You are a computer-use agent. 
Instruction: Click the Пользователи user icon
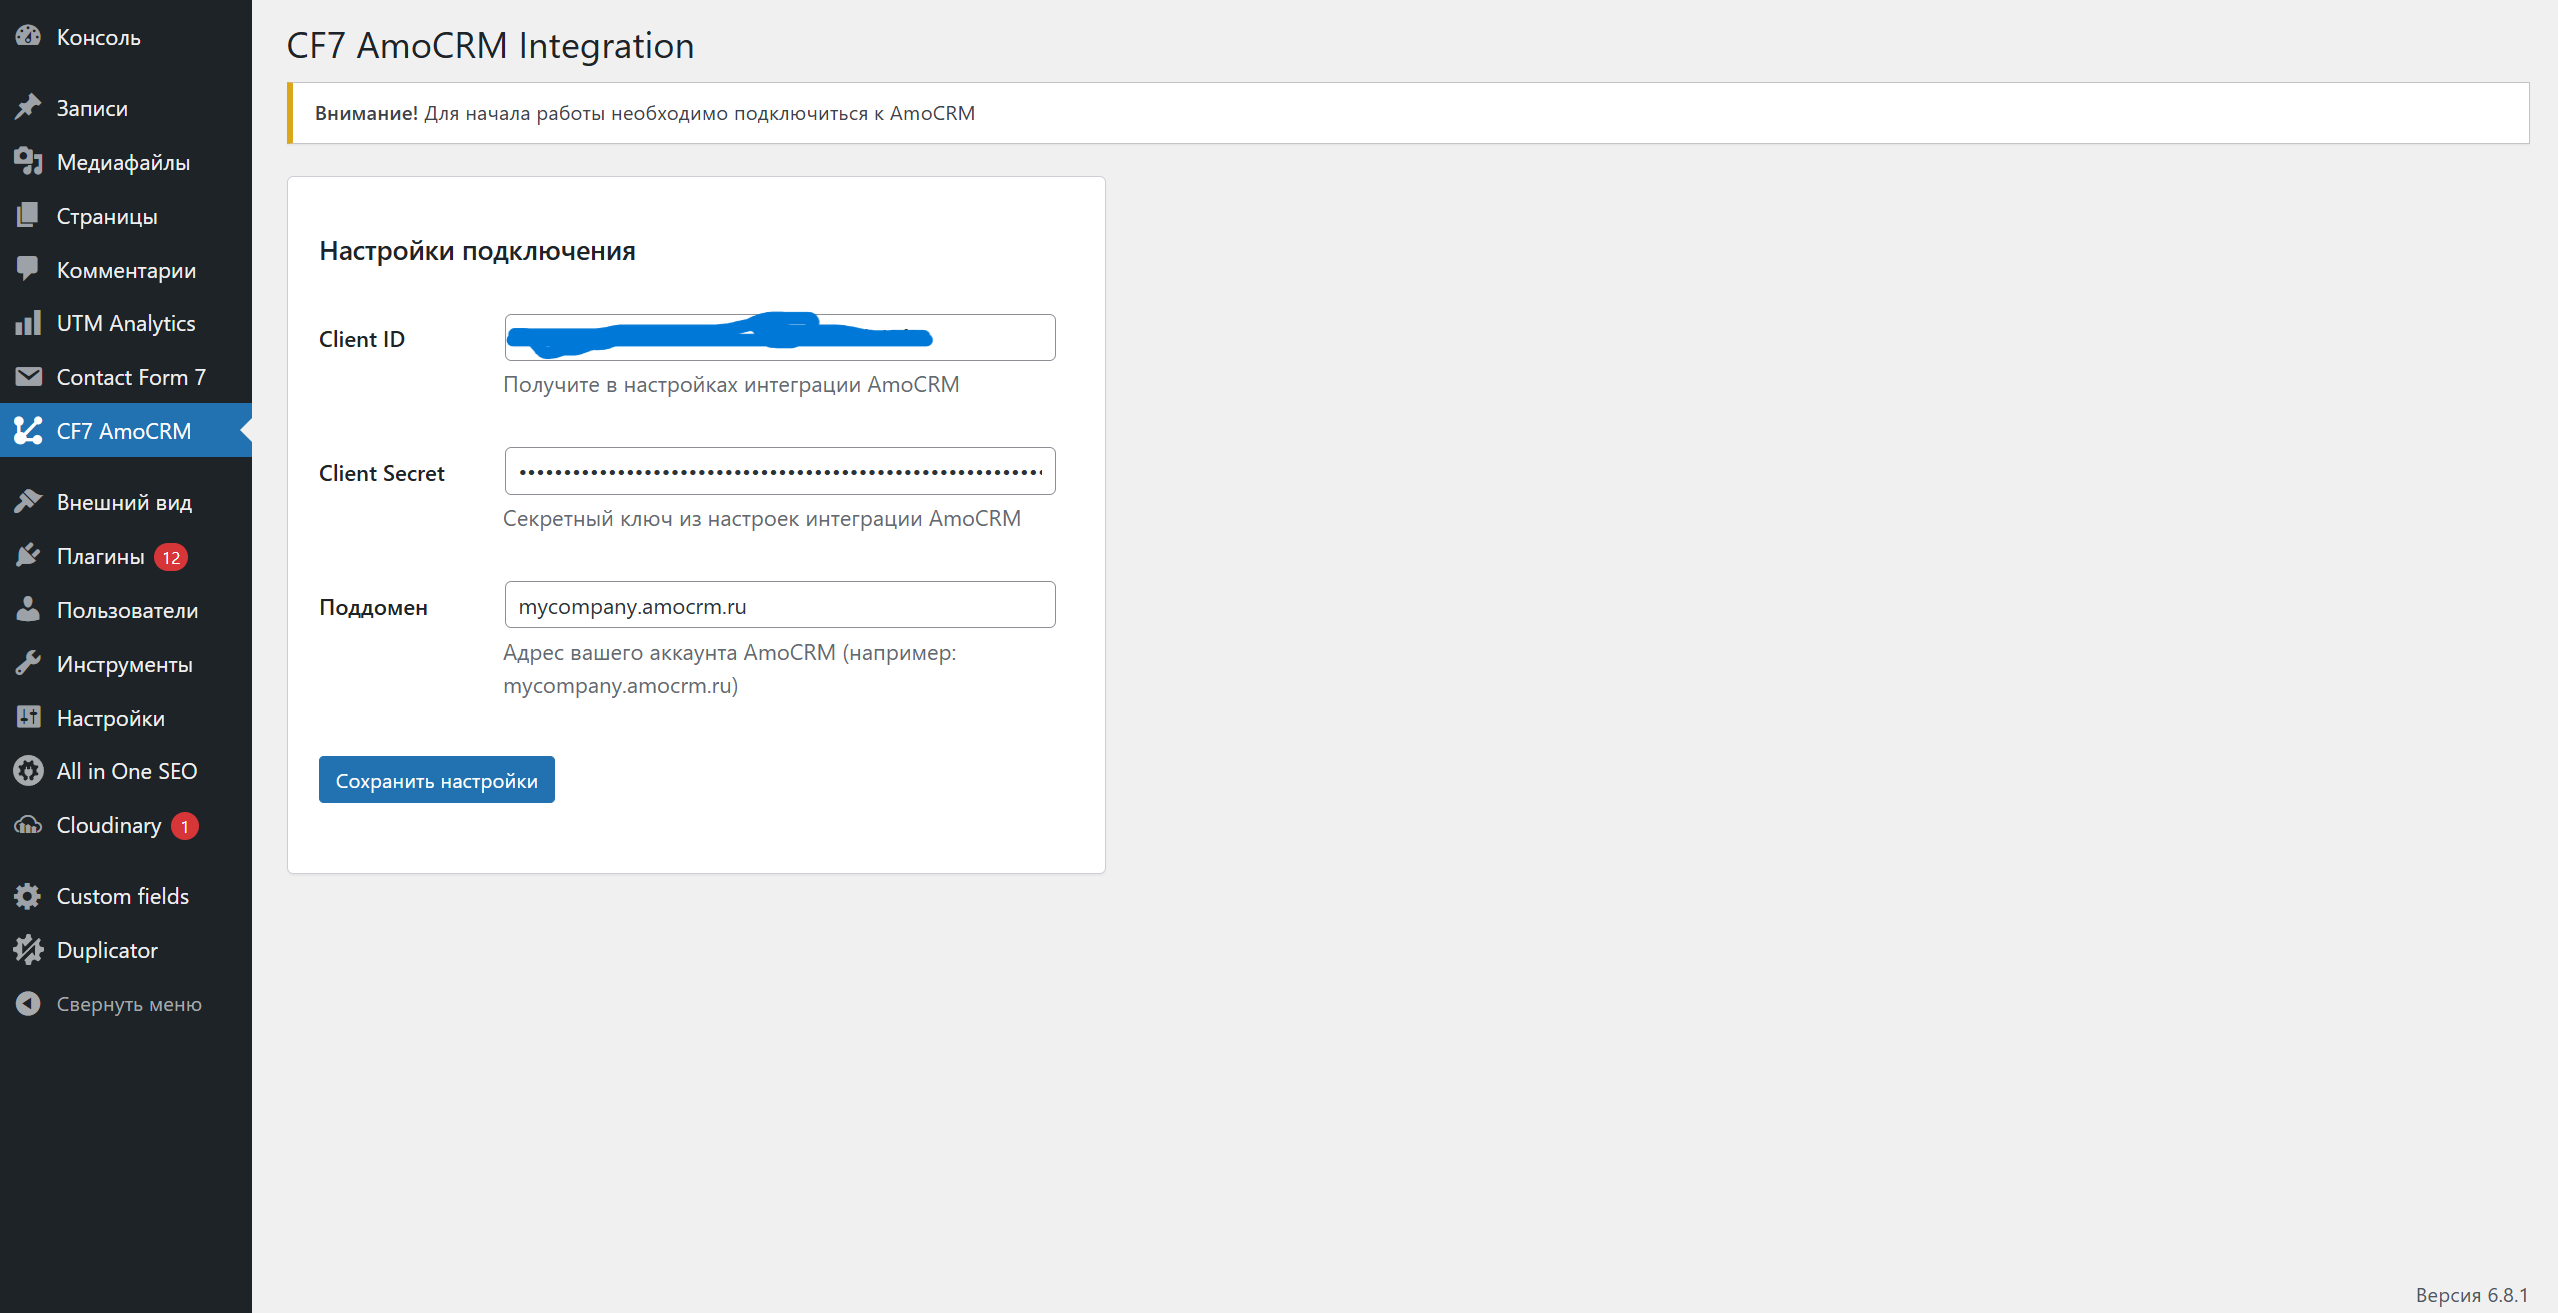click(x=28, y=610)
